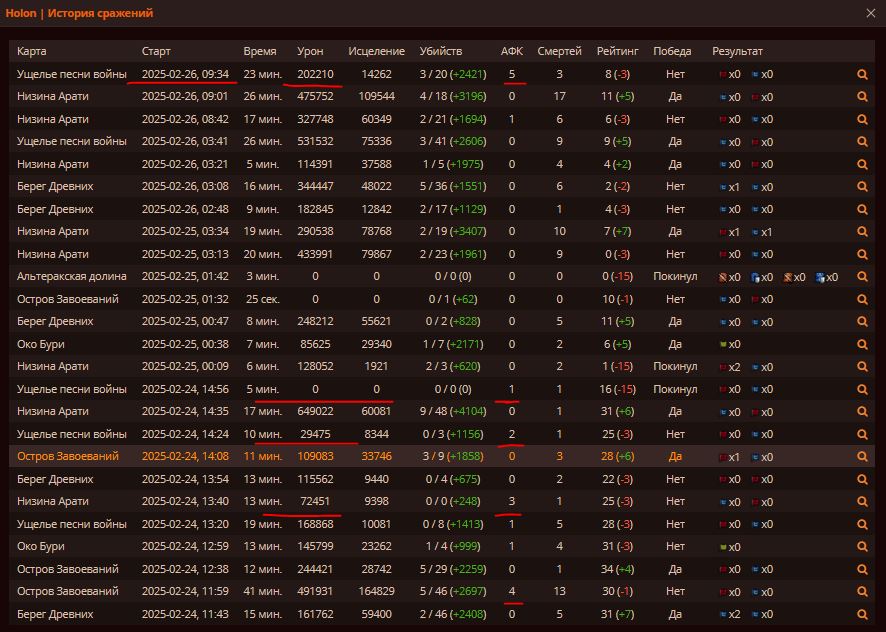Click the damage value 649022
The height and width of the screenshot is (632, 886).
pyautogui.click(x=315, y=412)
